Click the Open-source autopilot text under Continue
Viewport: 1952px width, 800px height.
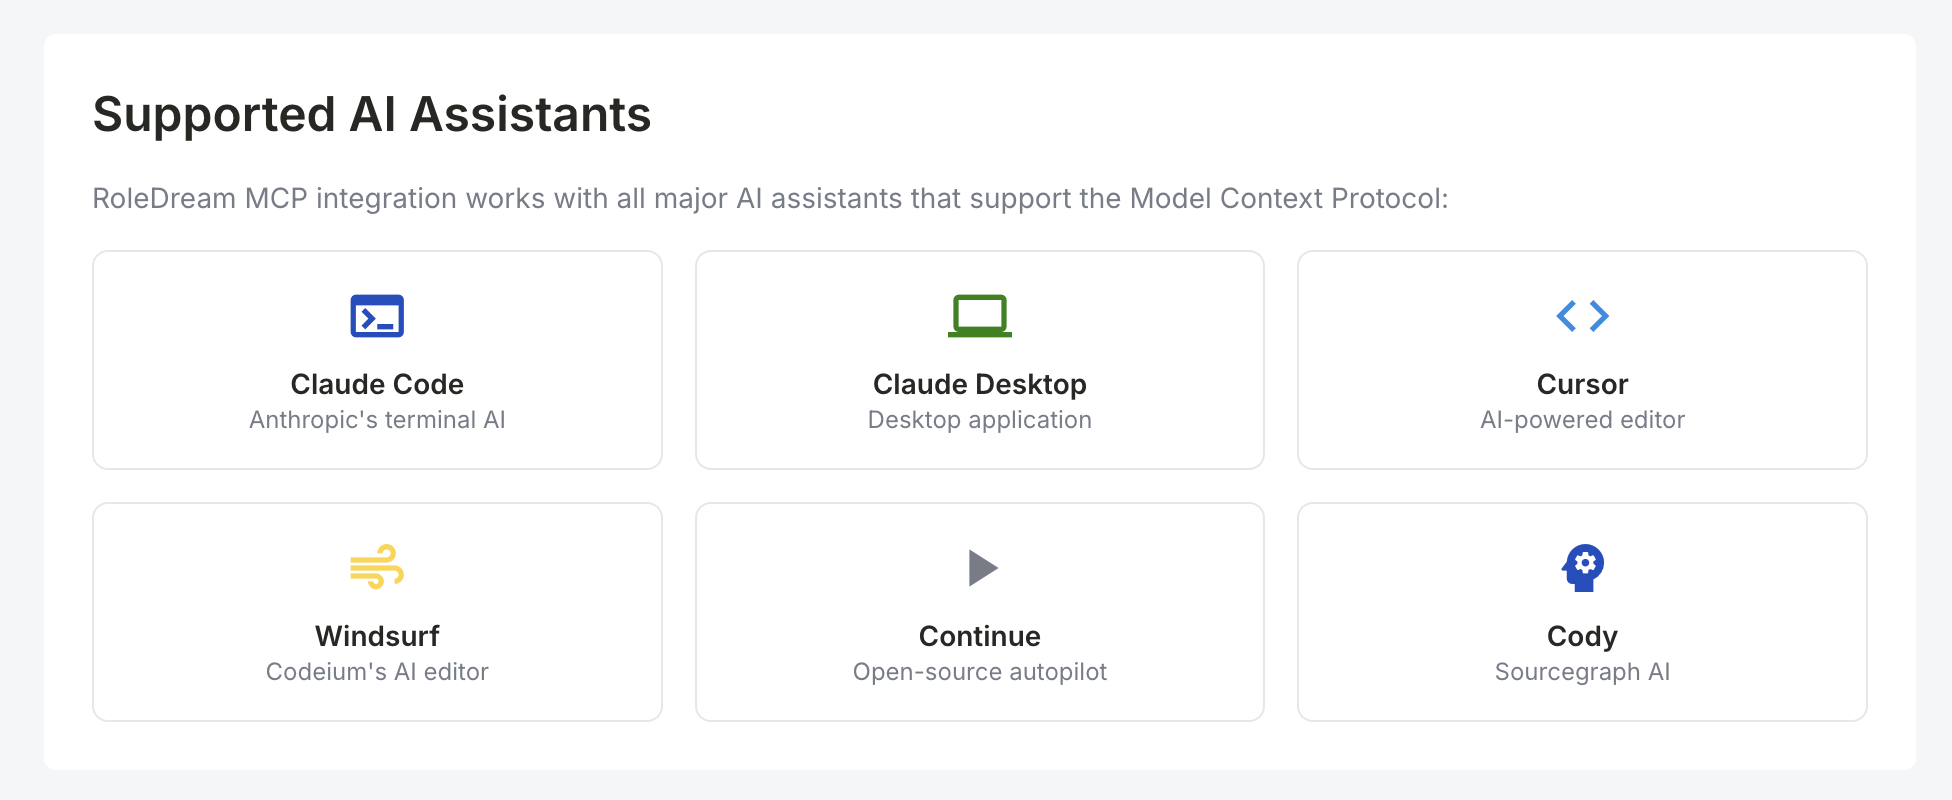[x=979, y=672]
